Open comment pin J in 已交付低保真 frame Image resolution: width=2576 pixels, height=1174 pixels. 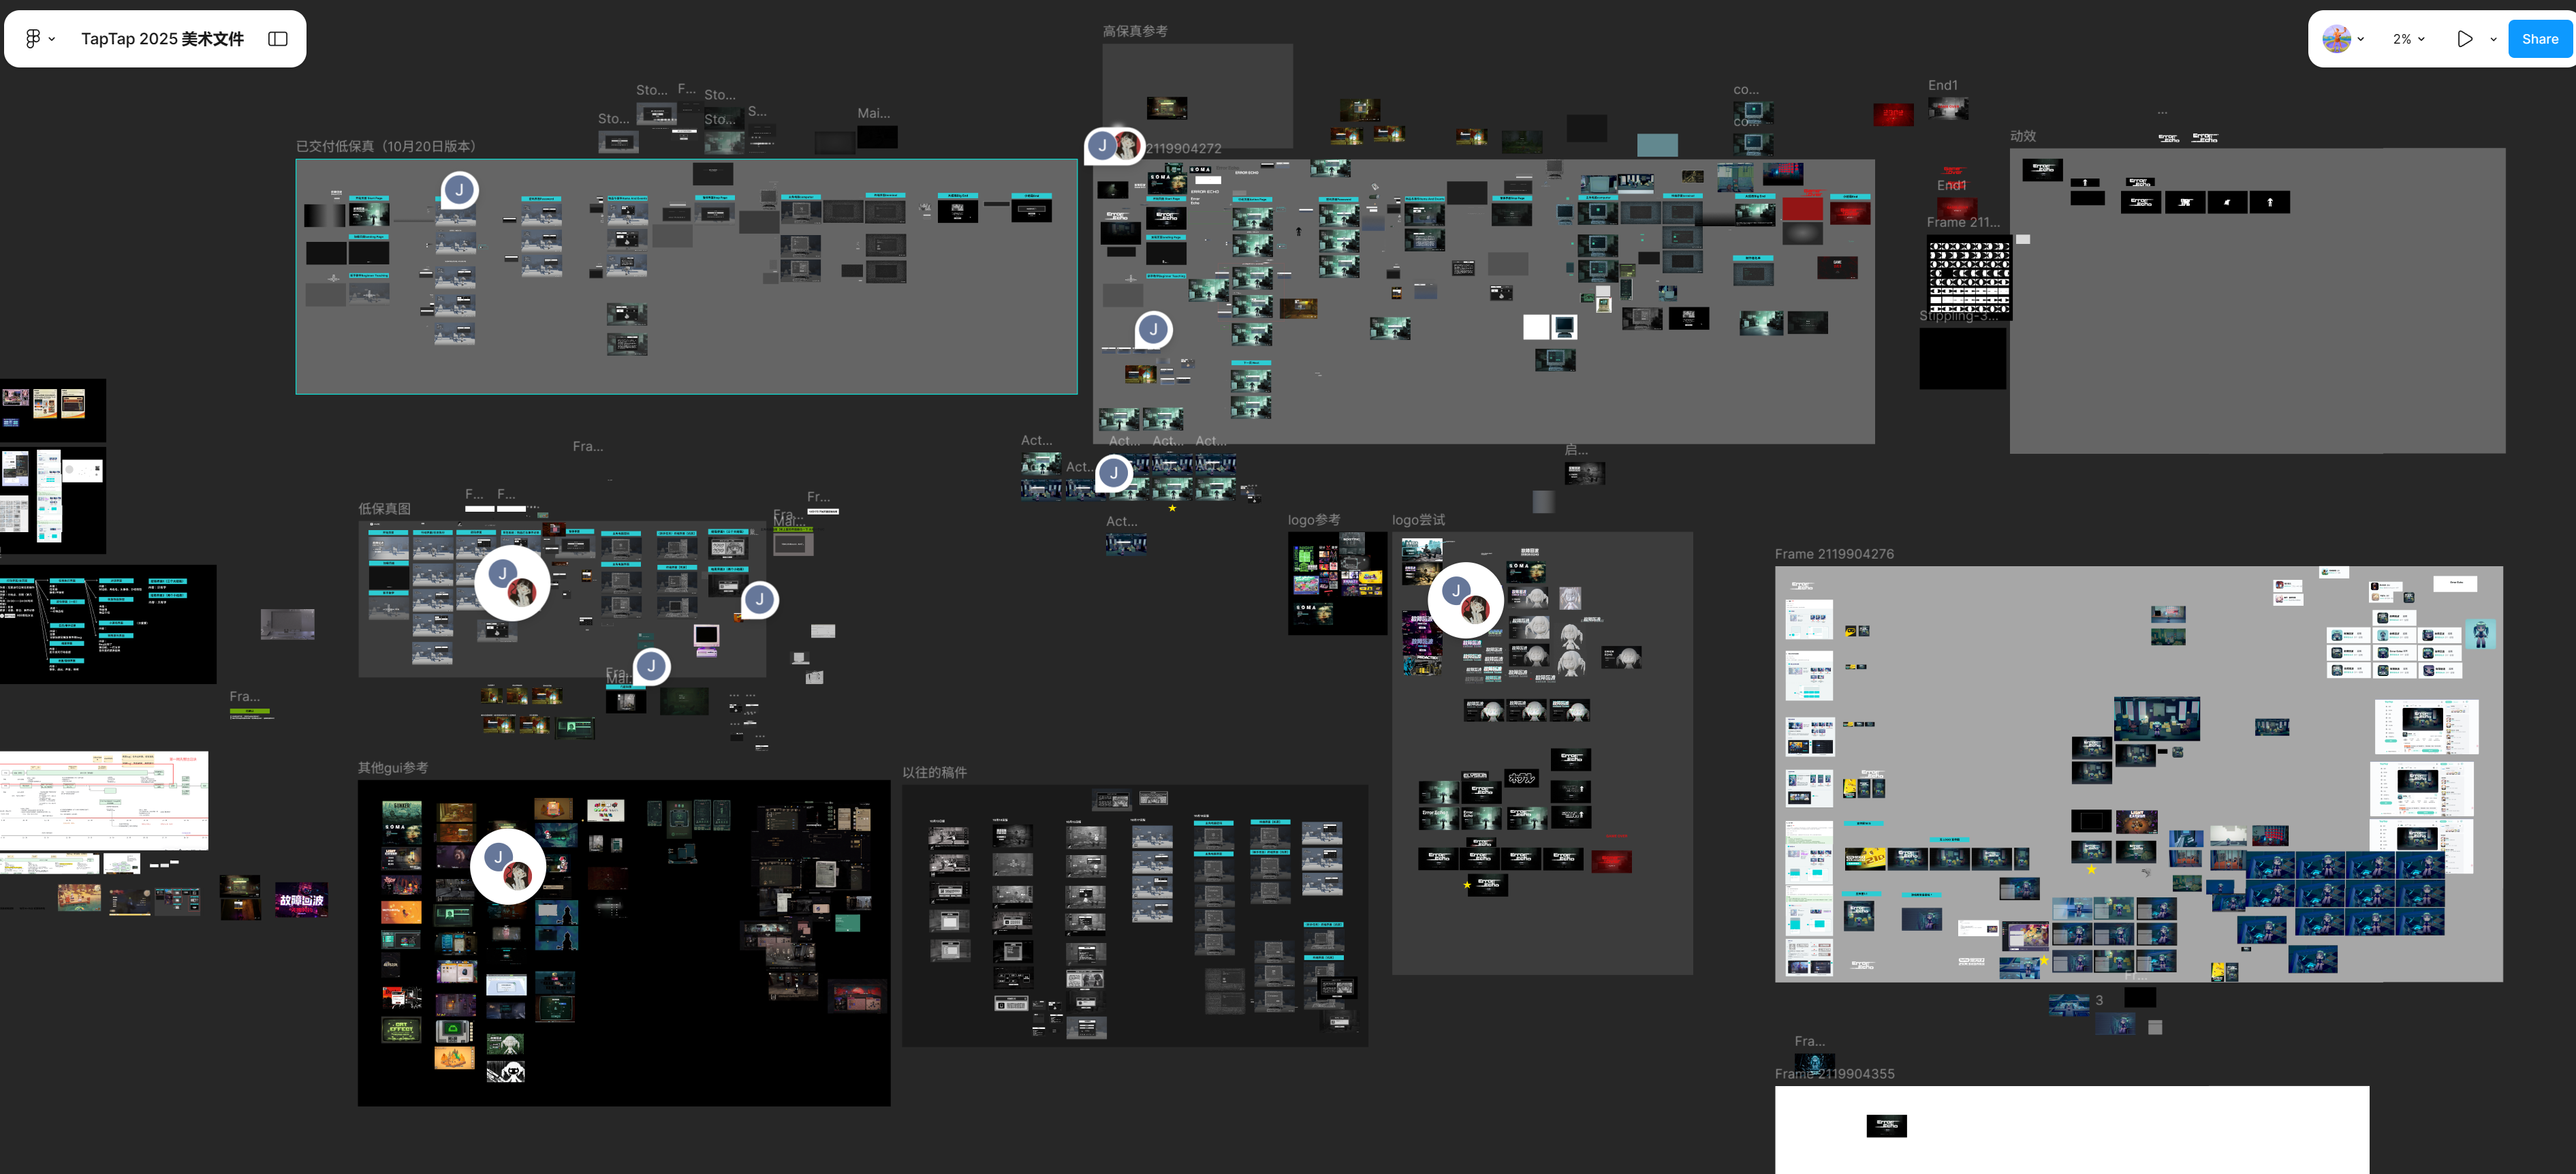(x=459, y=190)
